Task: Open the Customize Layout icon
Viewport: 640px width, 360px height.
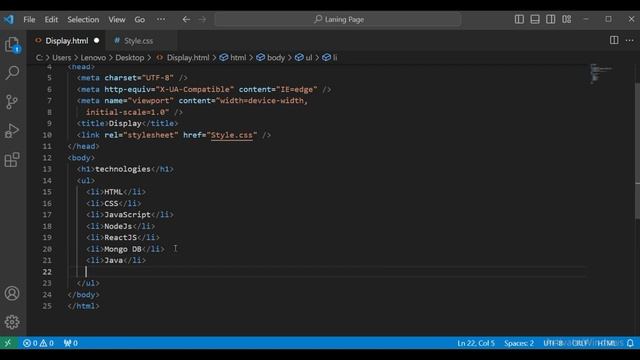Action: 567,19
